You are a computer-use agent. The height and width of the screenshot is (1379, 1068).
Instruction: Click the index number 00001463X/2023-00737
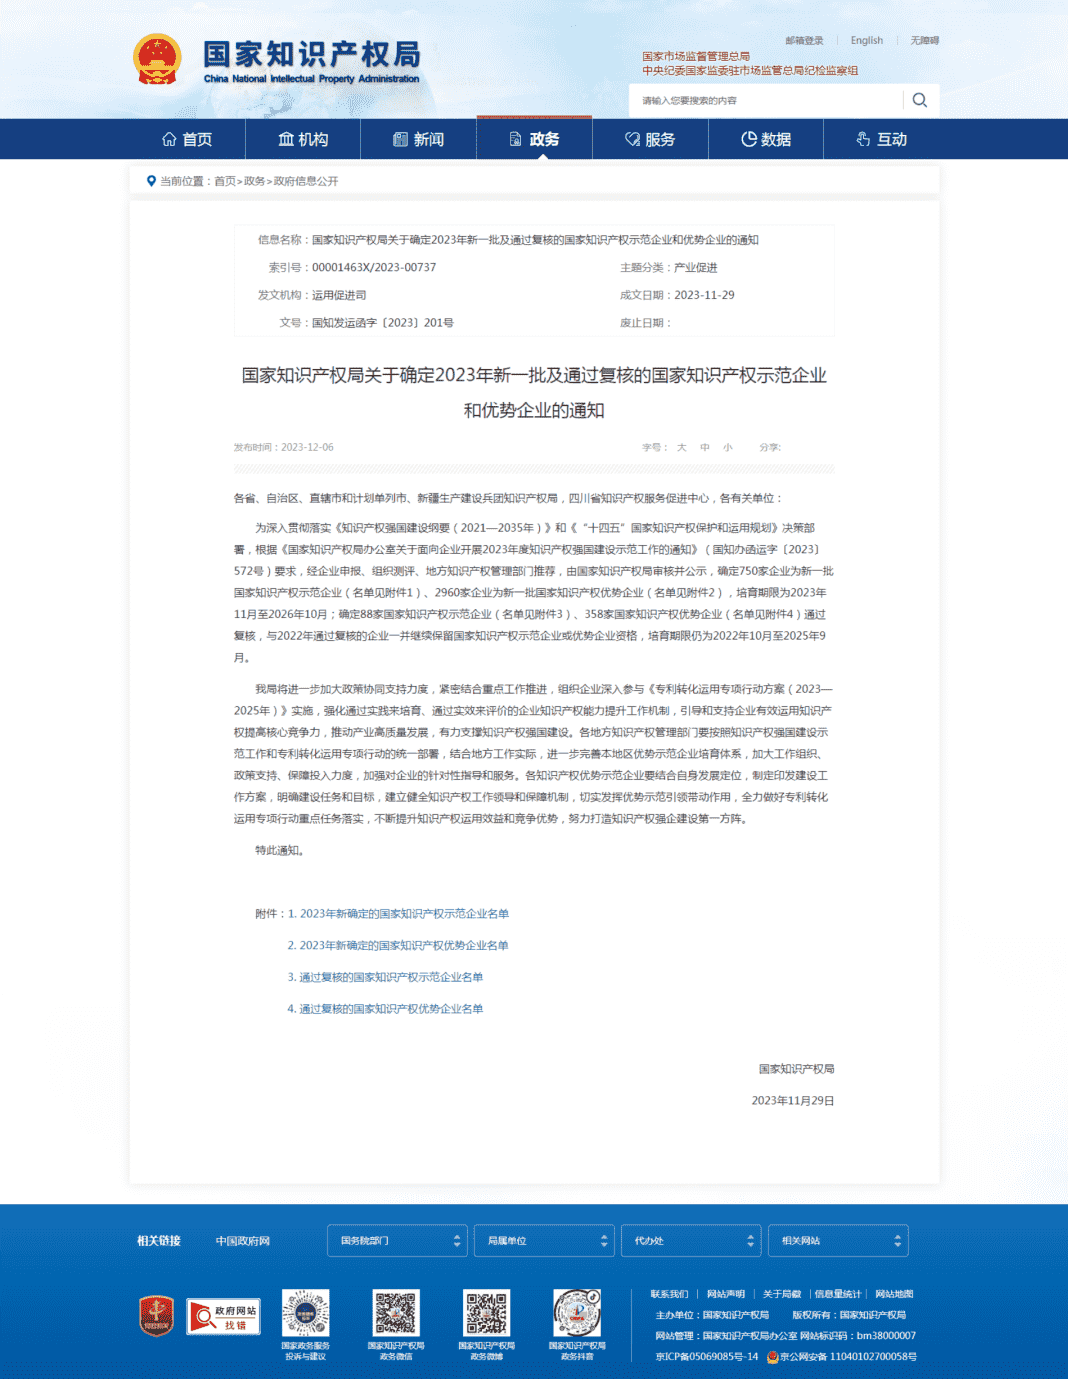click(374, 268)
